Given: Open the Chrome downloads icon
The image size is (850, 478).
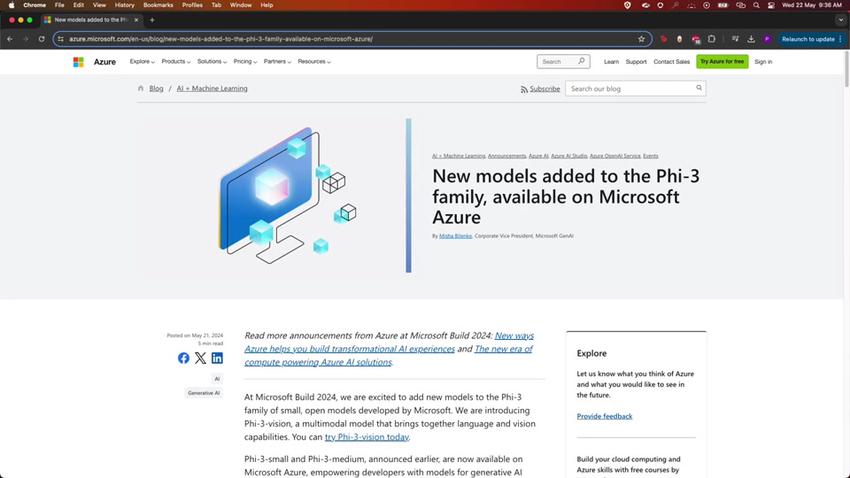Looking at the screenshot, I should click(751, 39).
